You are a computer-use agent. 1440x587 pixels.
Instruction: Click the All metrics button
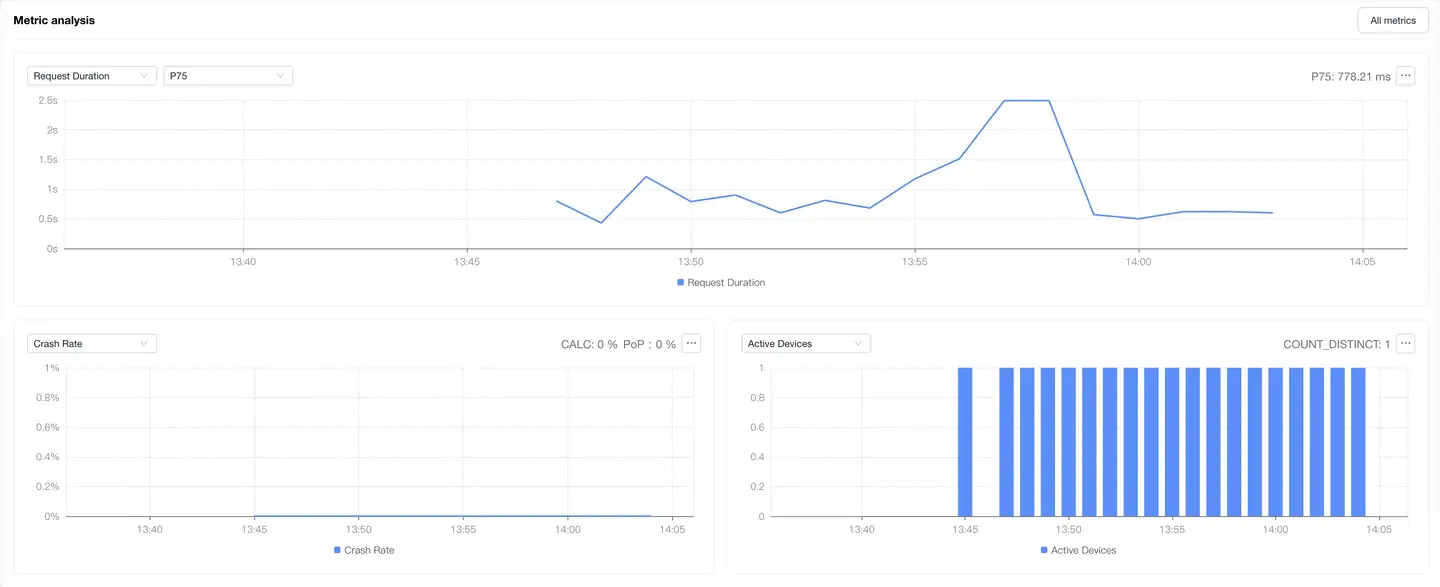1392,20
